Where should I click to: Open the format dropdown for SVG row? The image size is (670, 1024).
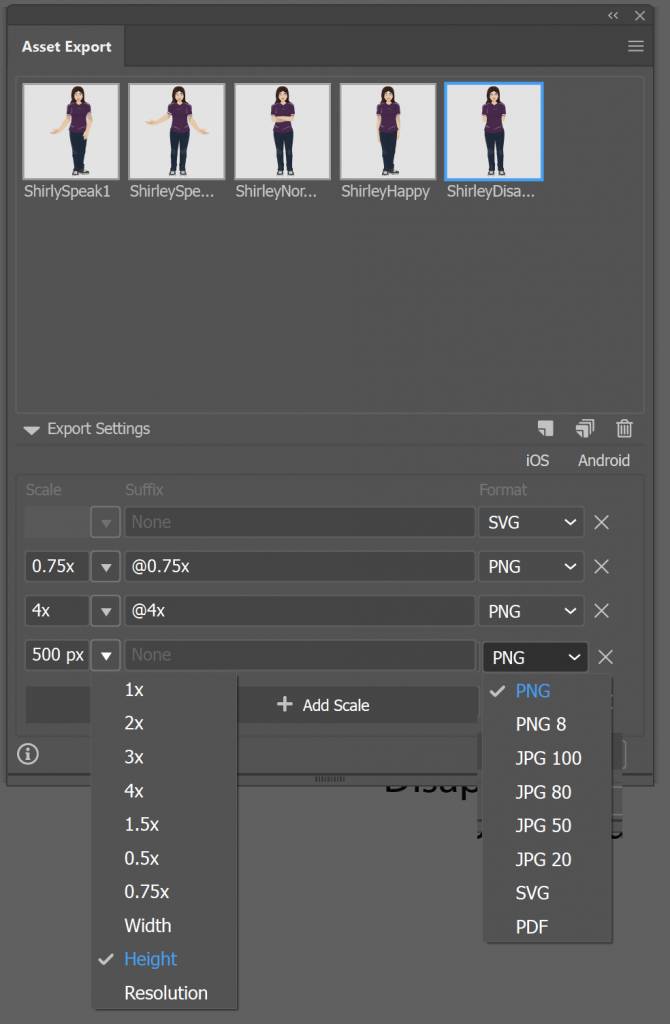pyautogui.click(x=531, y=522)
